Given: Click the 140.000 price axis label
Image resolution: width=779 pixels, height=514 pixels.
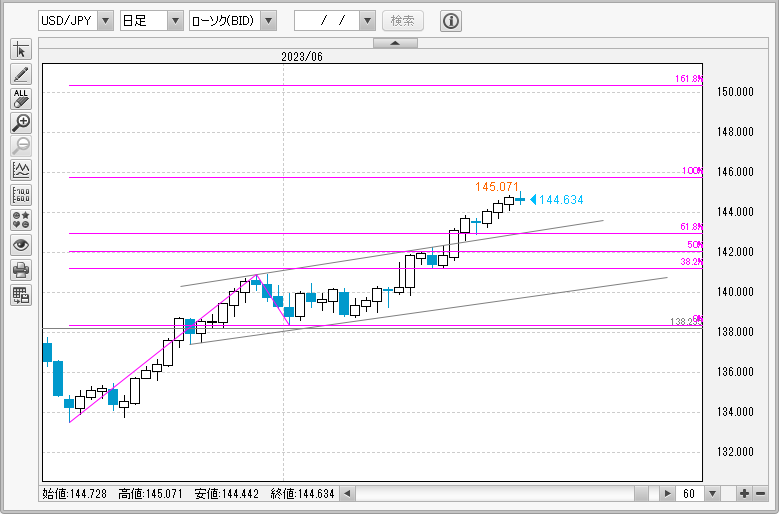Looking at the screenshot, I should (735, 292).
